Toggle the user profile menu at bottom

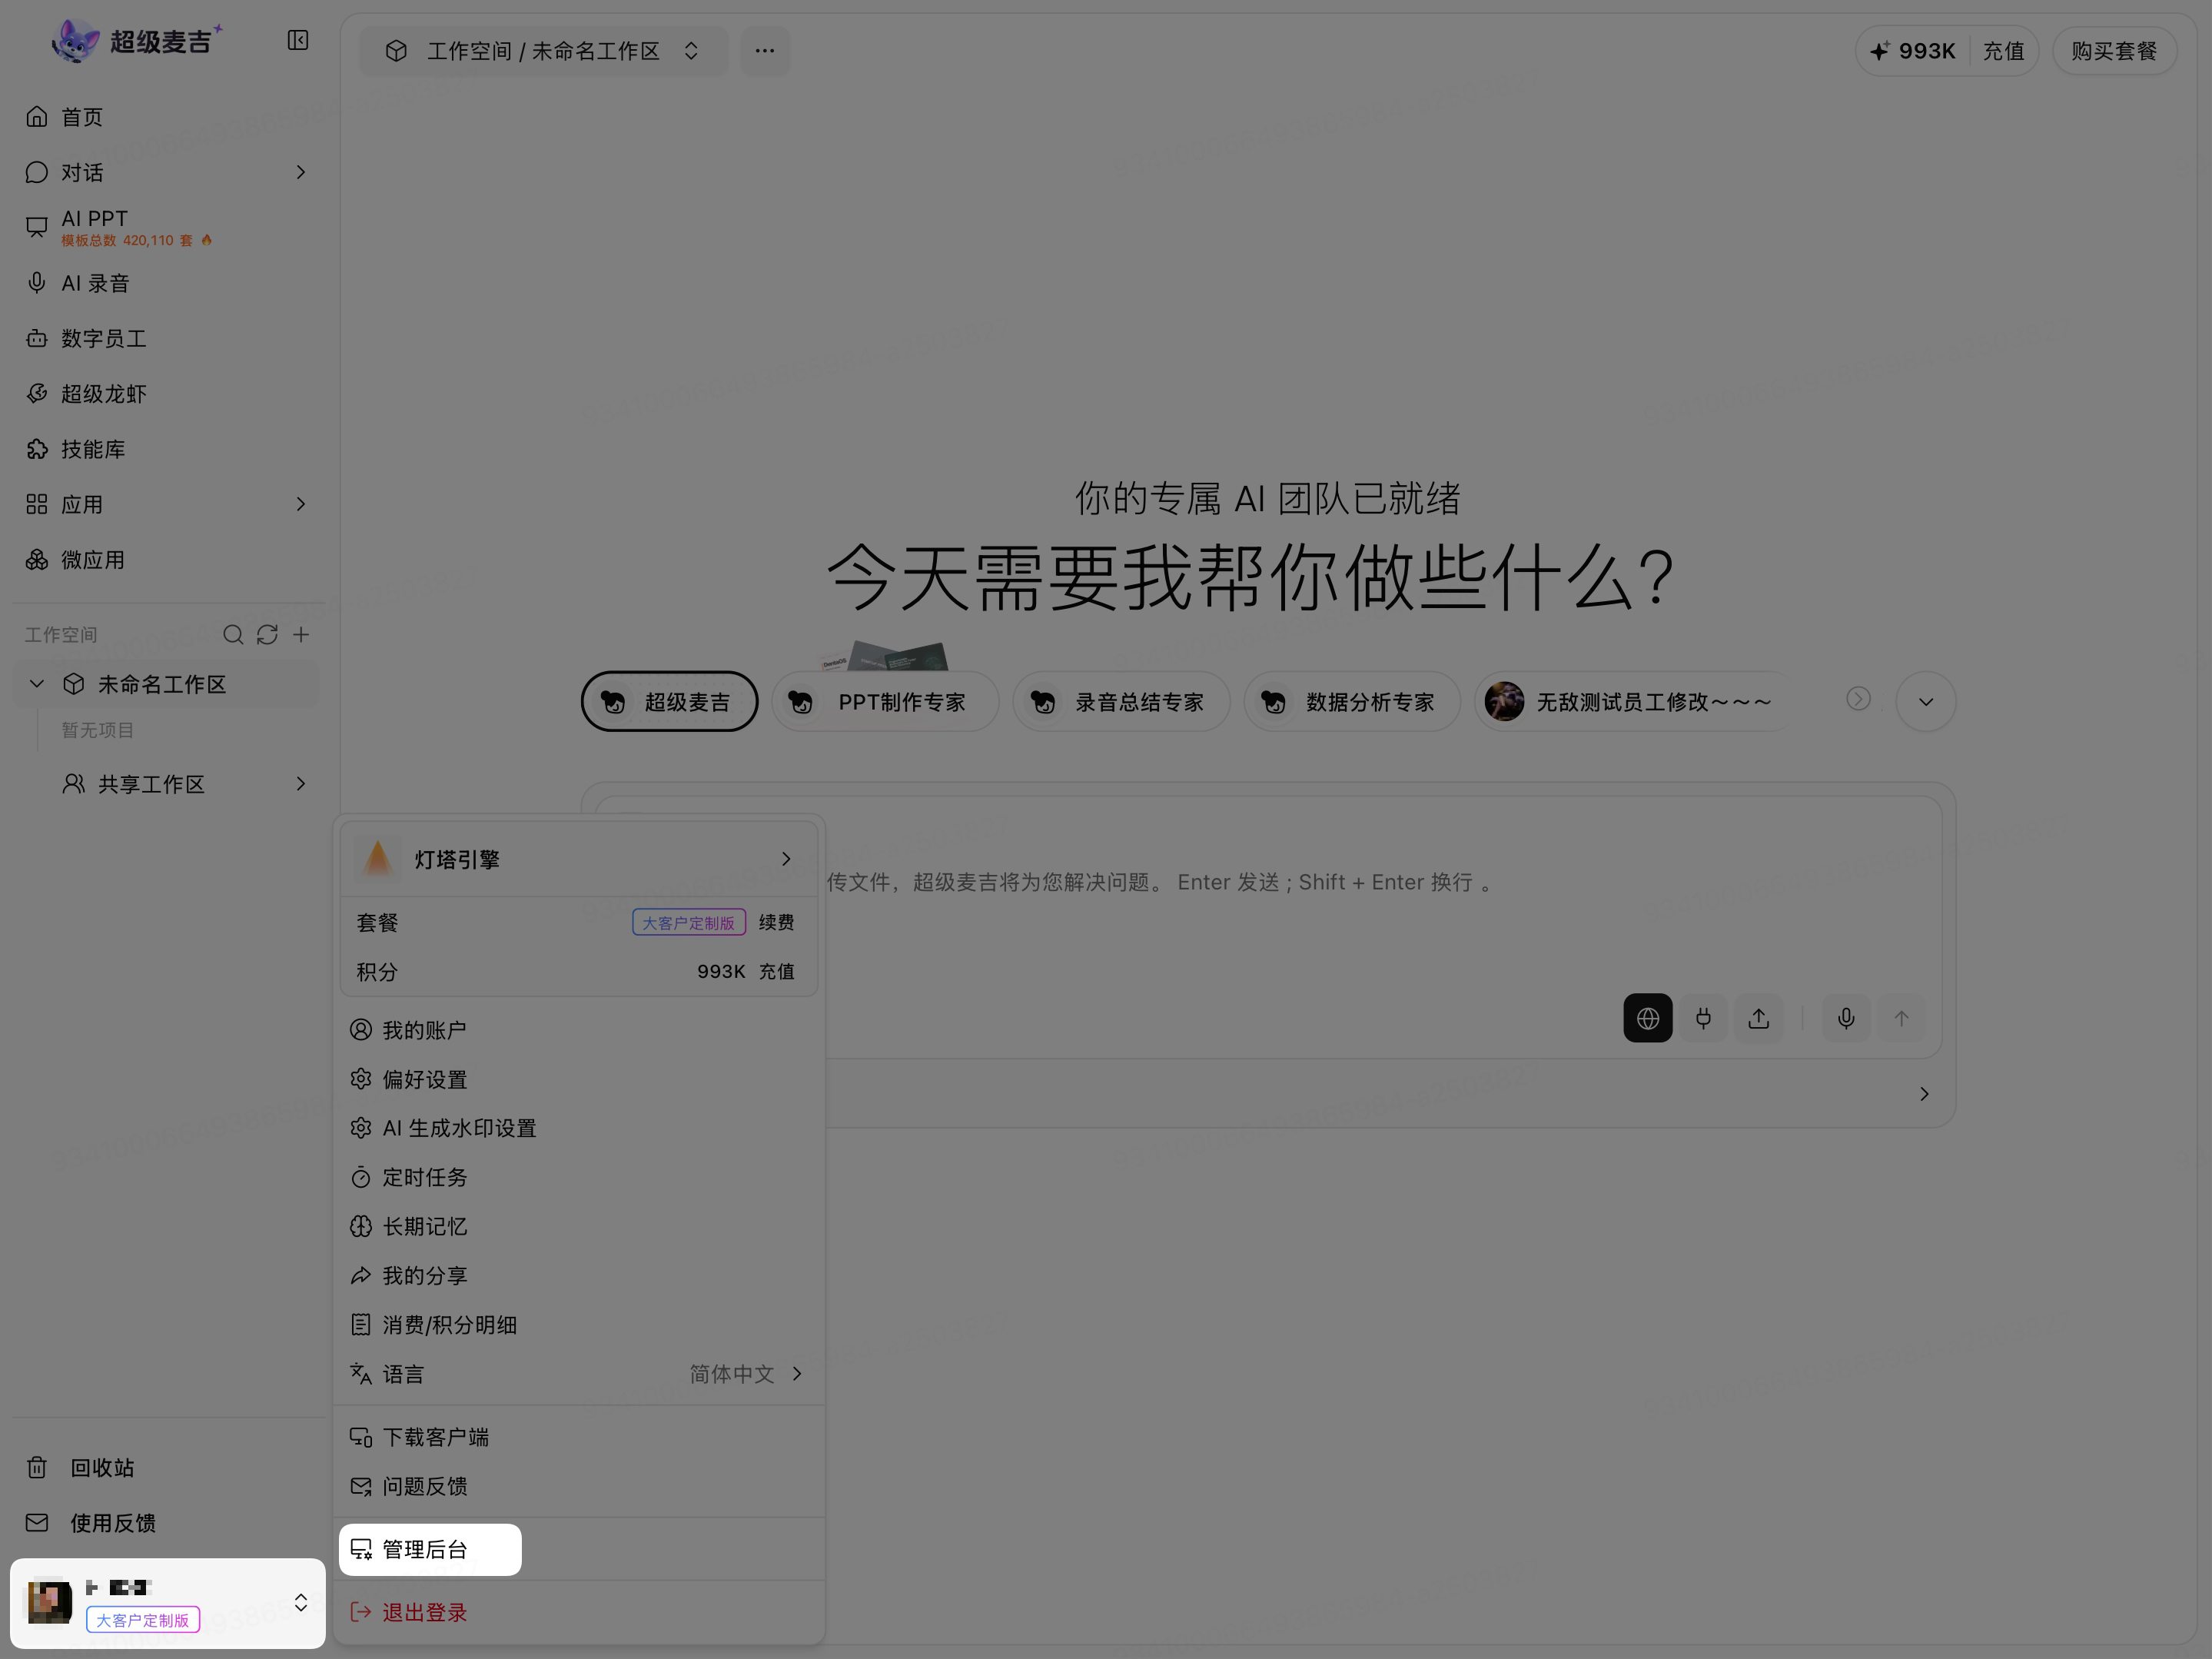coord(168,1603)
